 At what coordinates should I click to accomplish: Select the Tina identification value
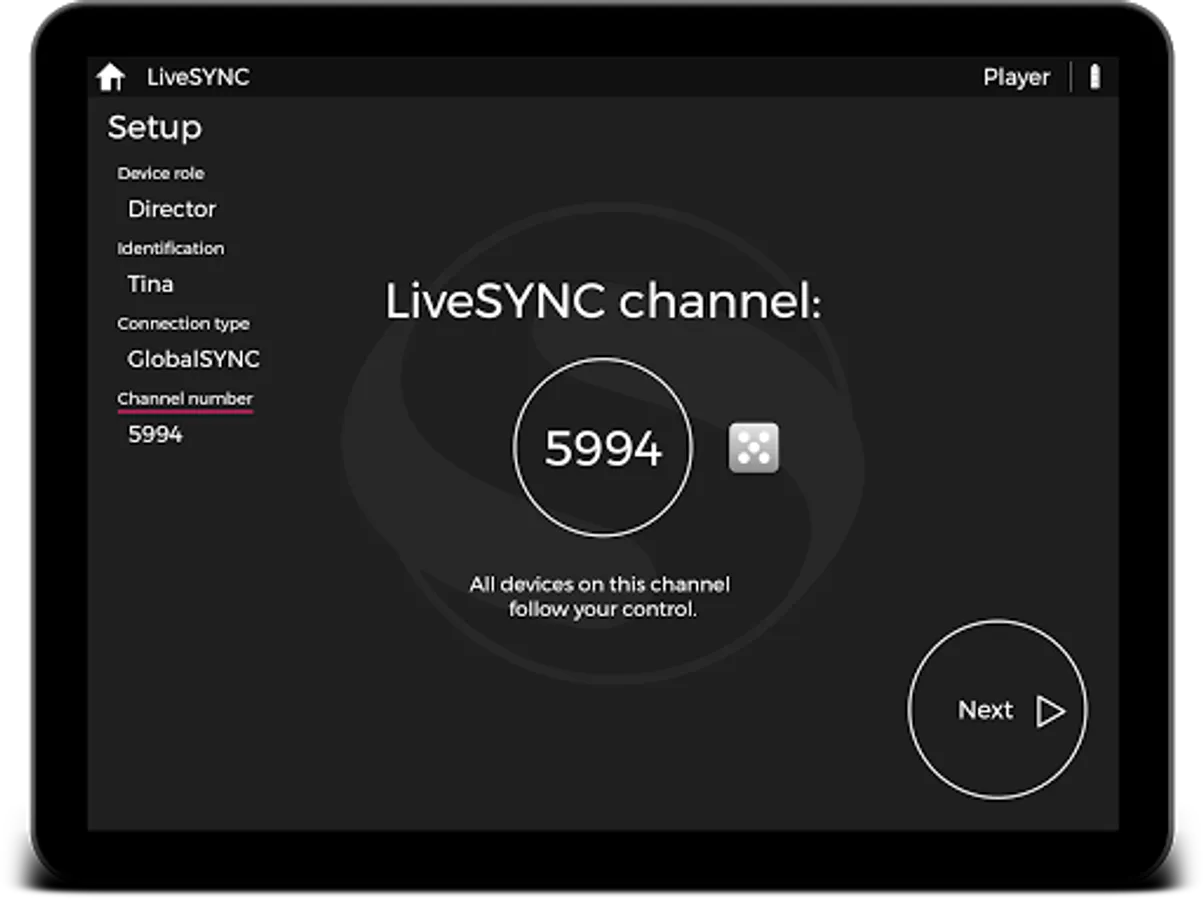(x=151, y=284)
